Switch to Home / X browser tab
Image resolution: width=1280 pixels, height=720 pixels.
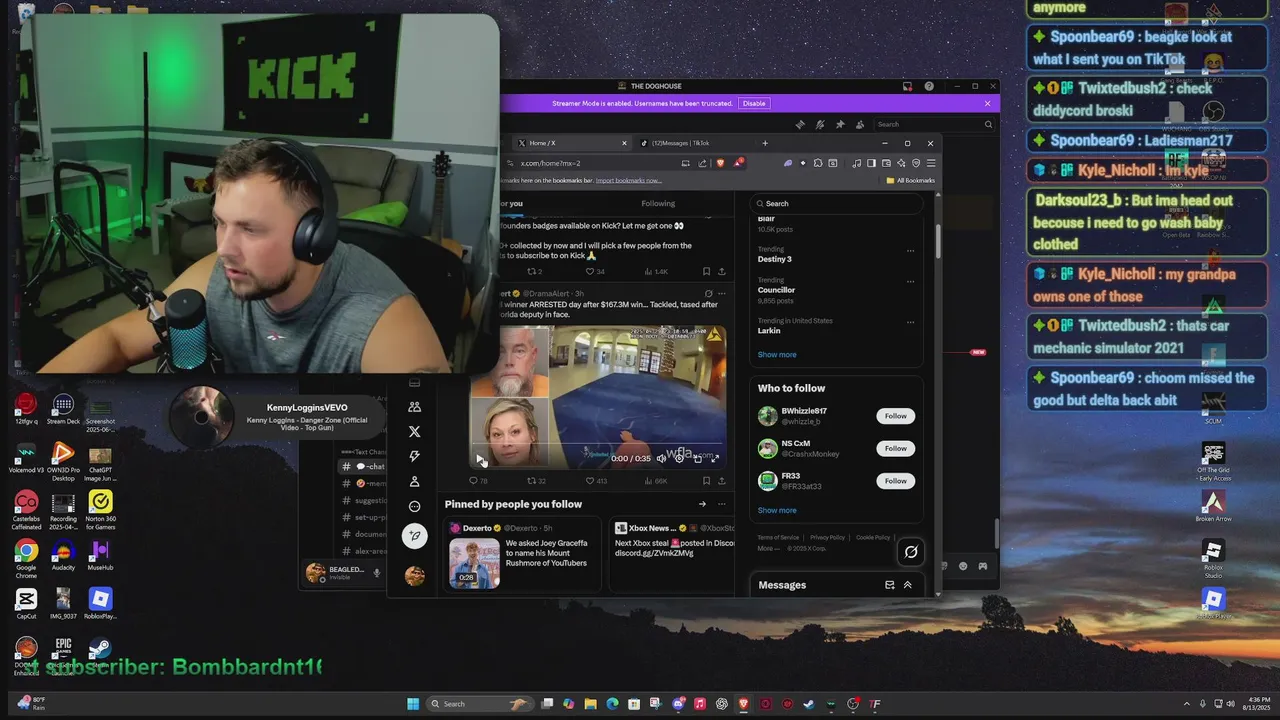tap(570, 143)
